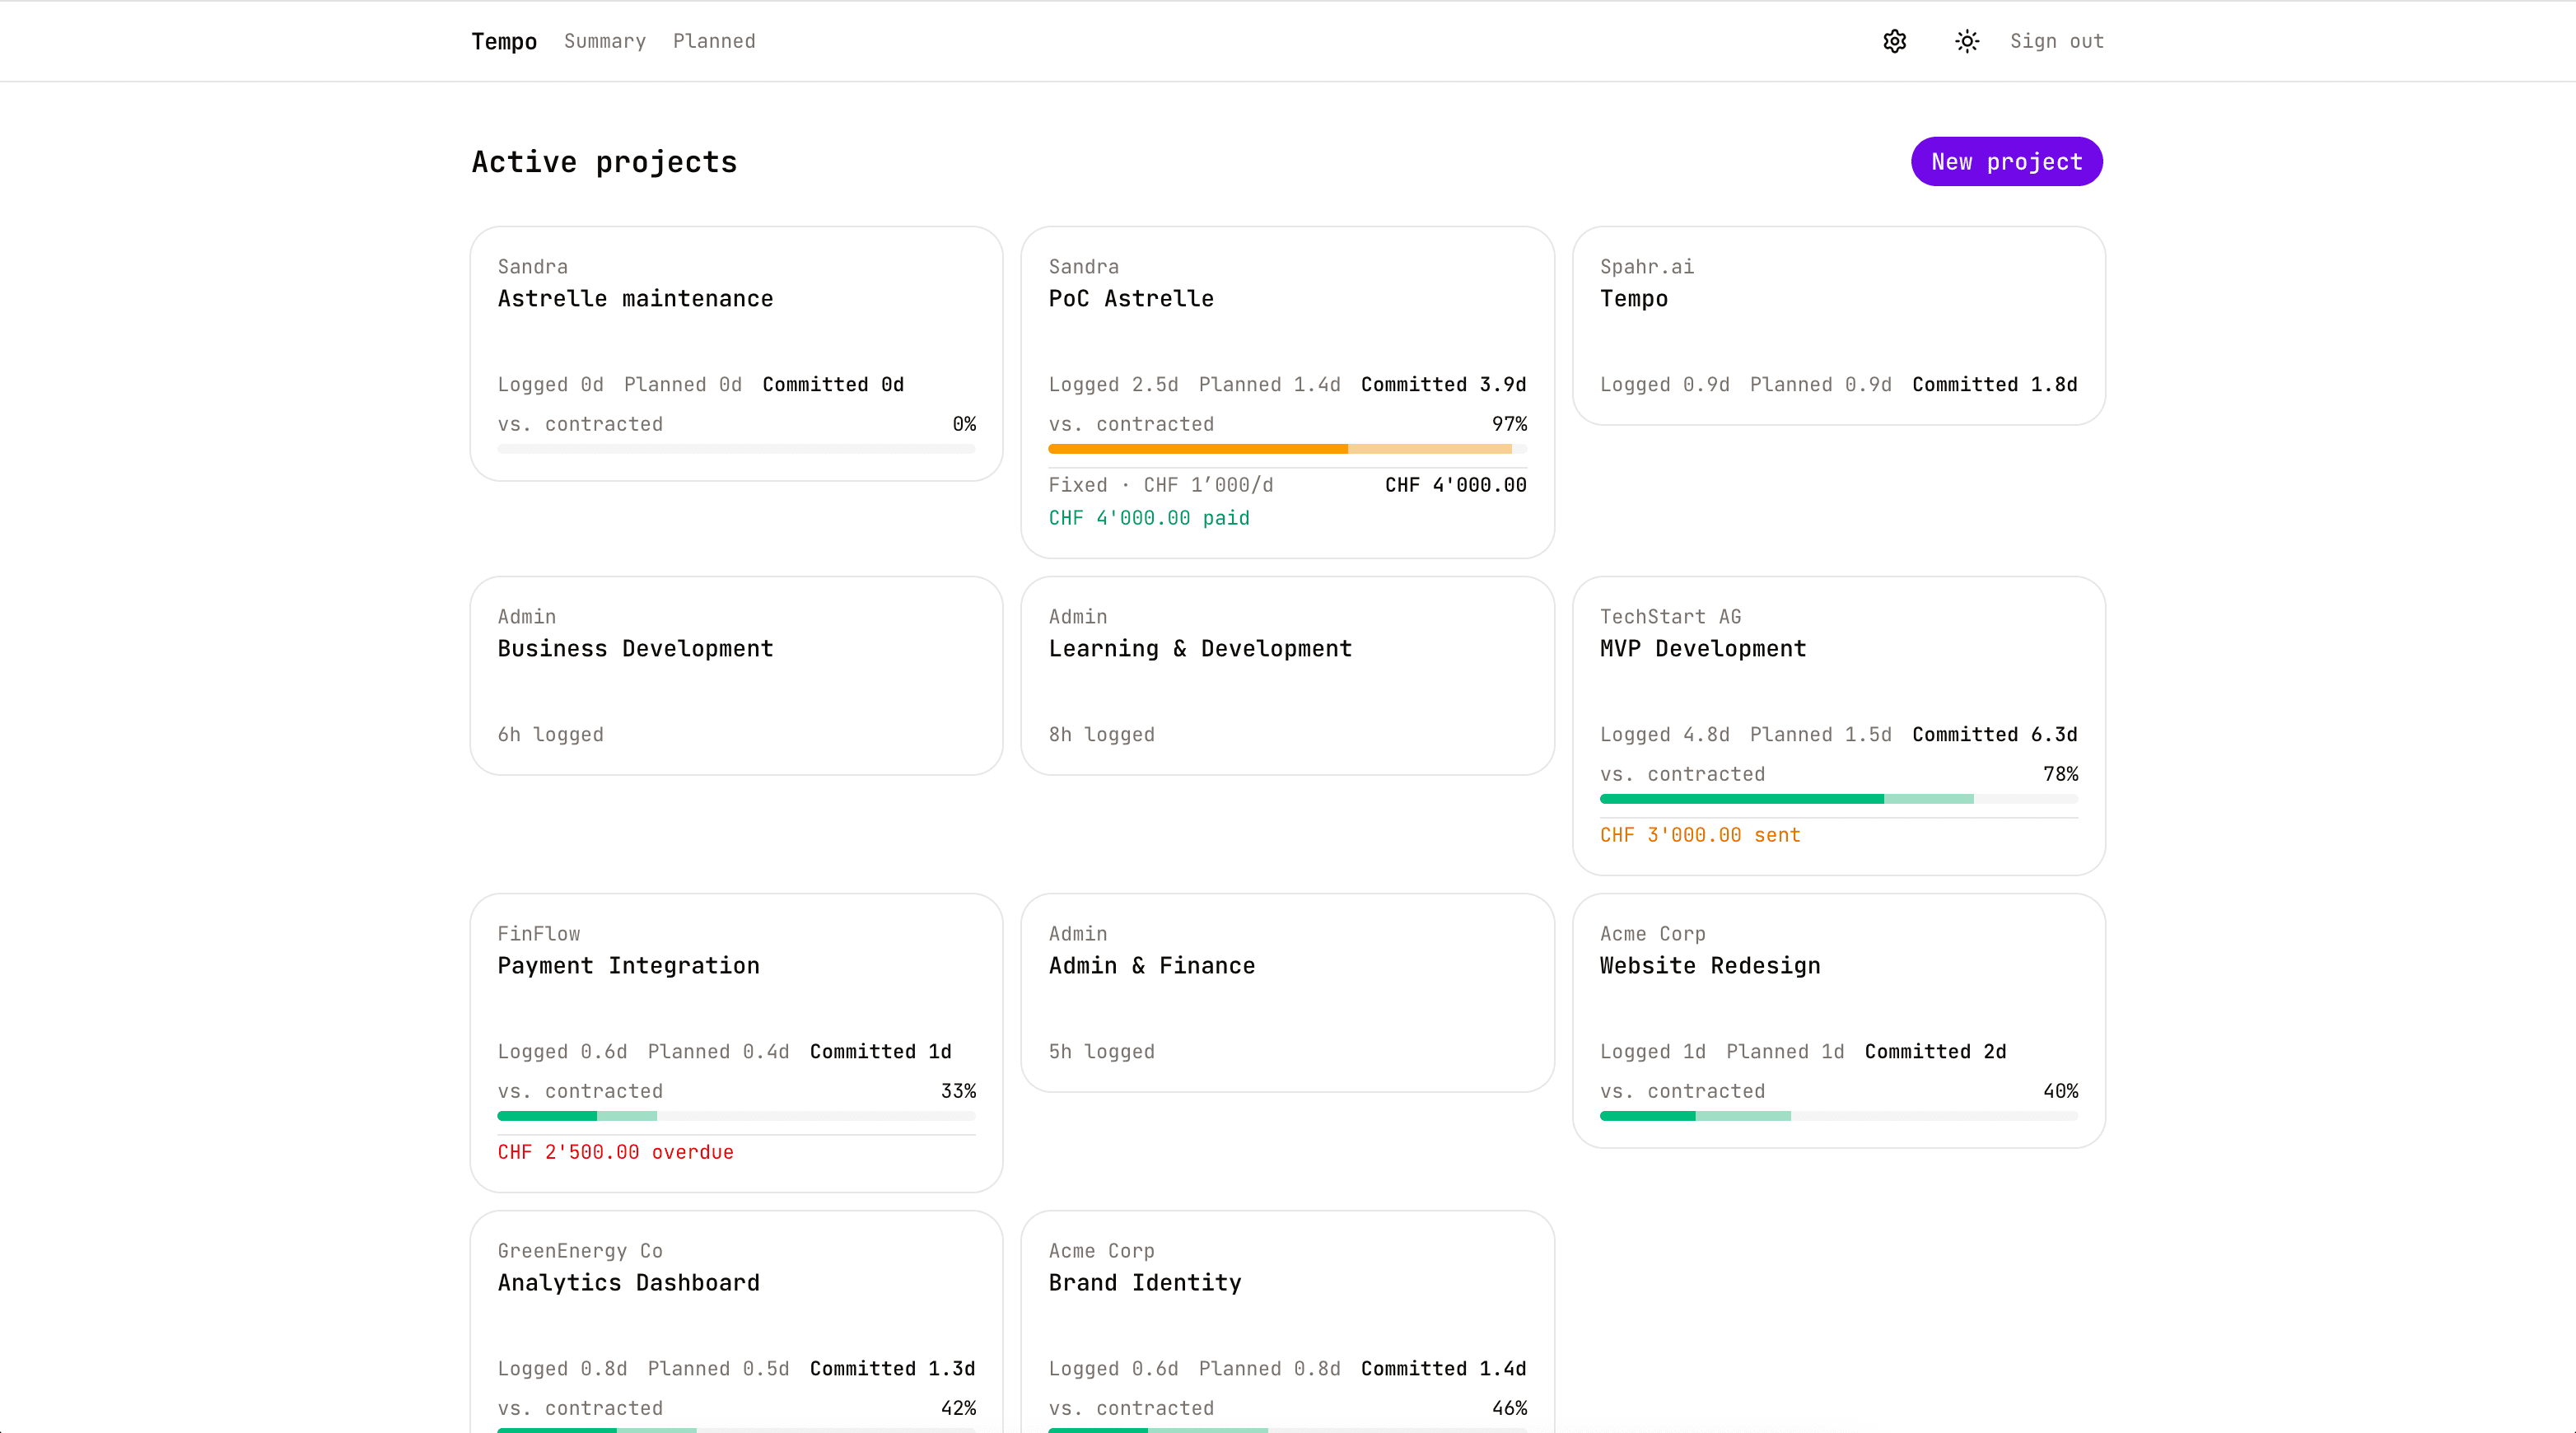The image size is (2576, 1433).
Task: Toggle light/dark theme with the sun icon
Action: click(1966, 41)
